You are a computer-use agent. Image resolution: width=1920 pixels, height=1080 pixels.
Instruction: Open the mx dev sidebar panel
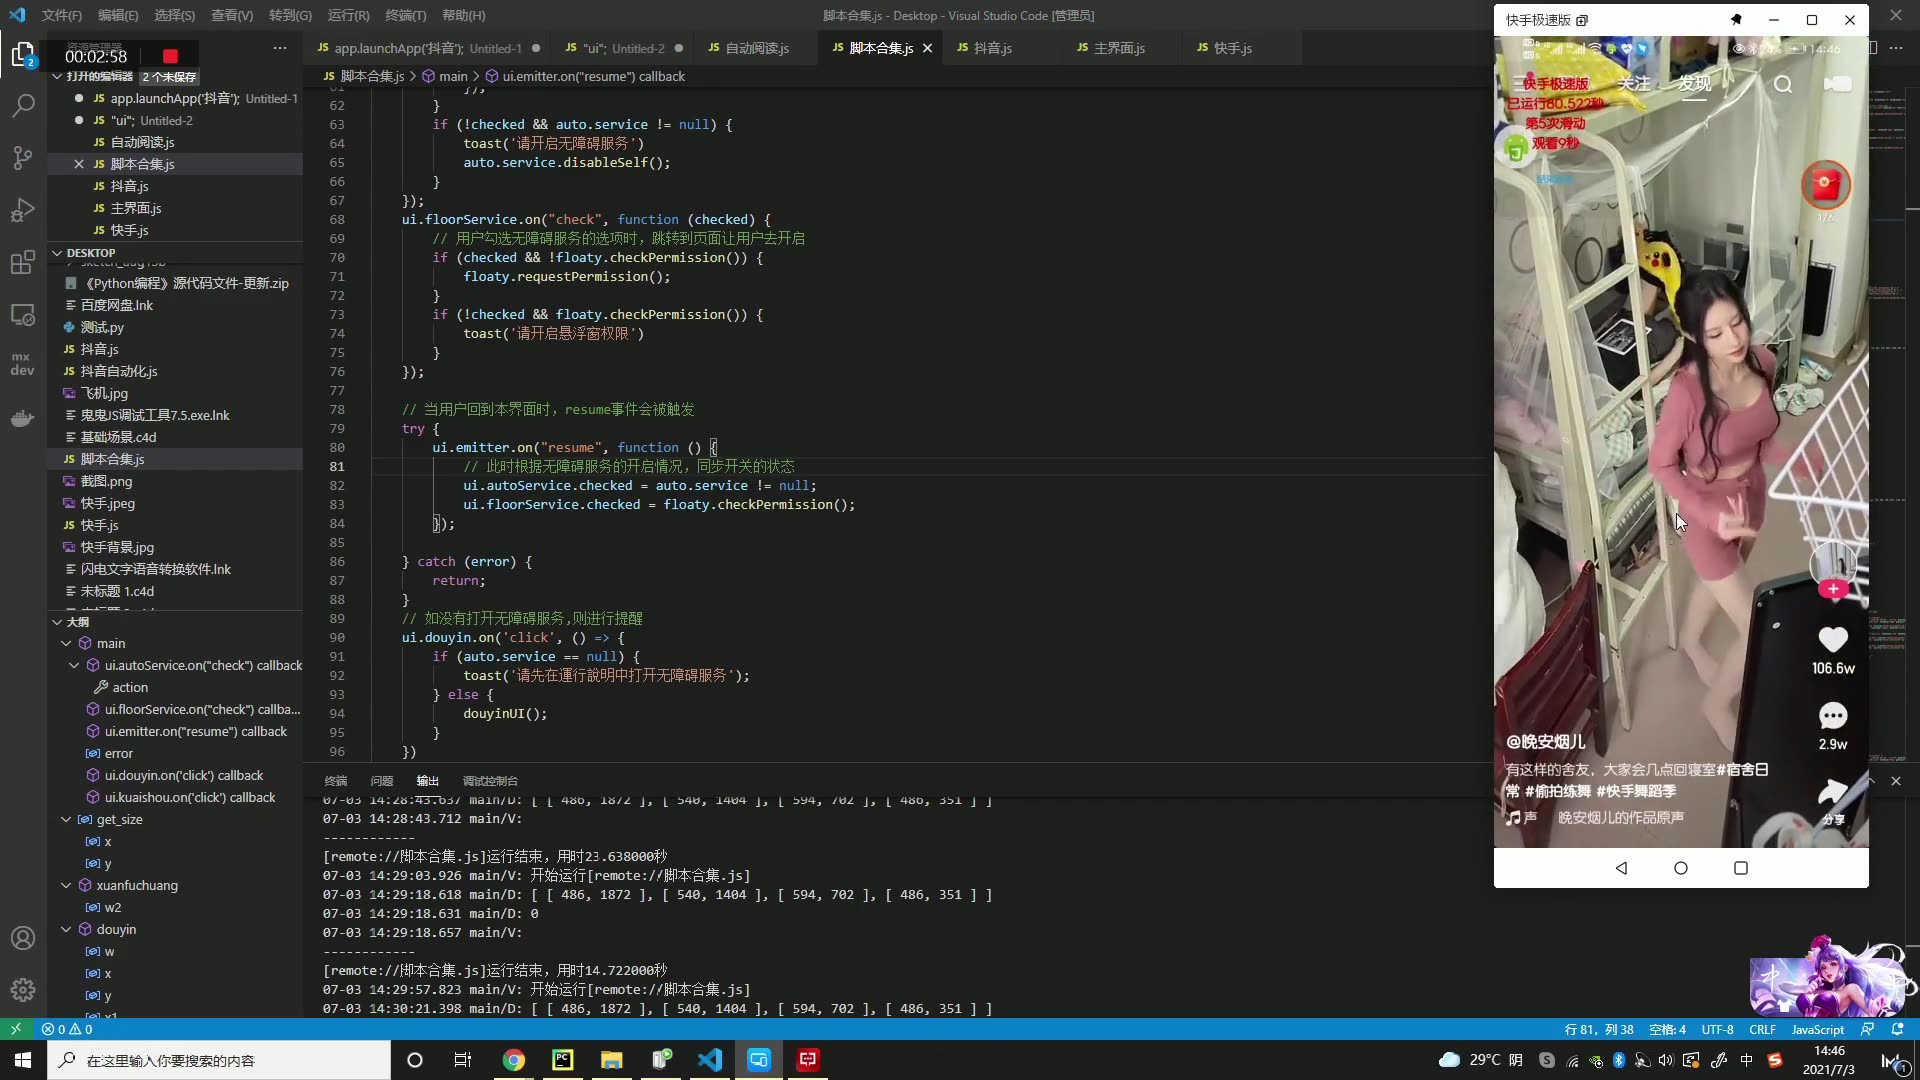tap(22, 364)
